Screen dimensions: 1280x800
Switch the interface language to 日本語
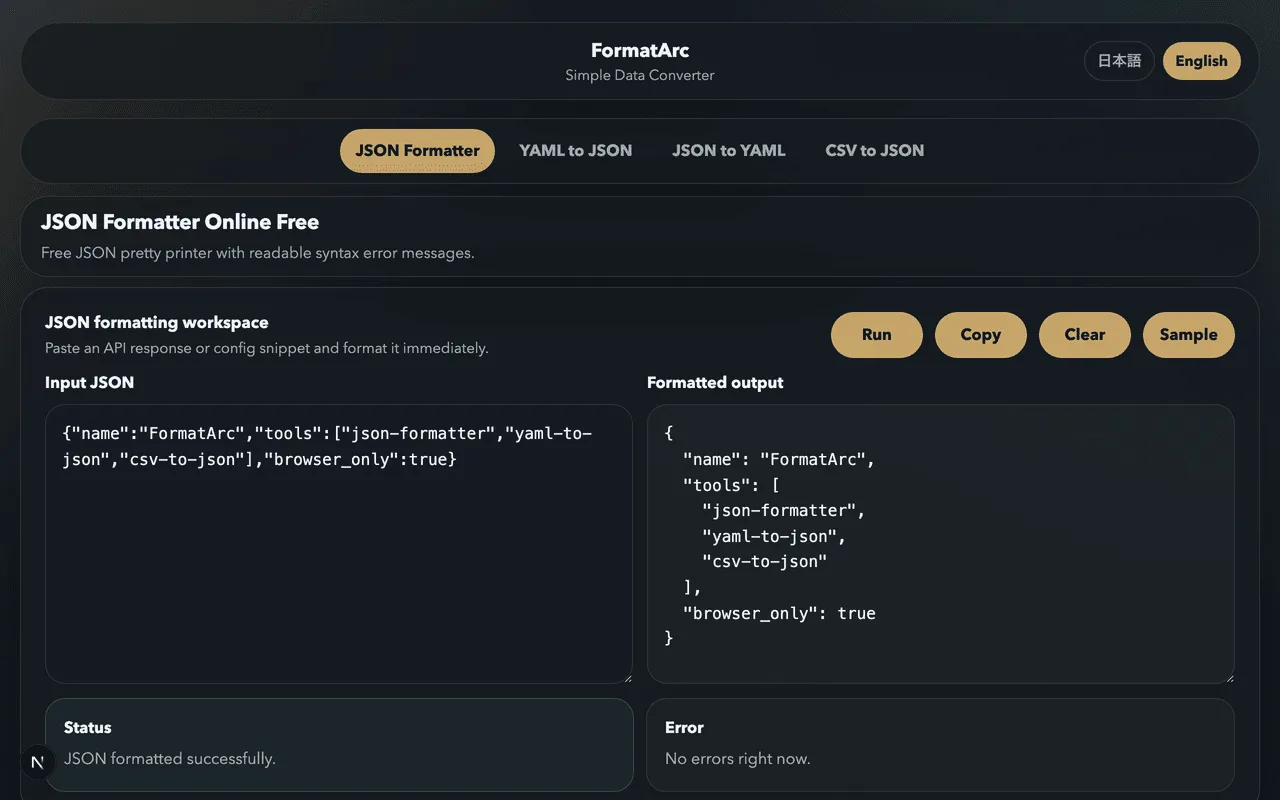pyautogui.click(x=1118, y=61)
